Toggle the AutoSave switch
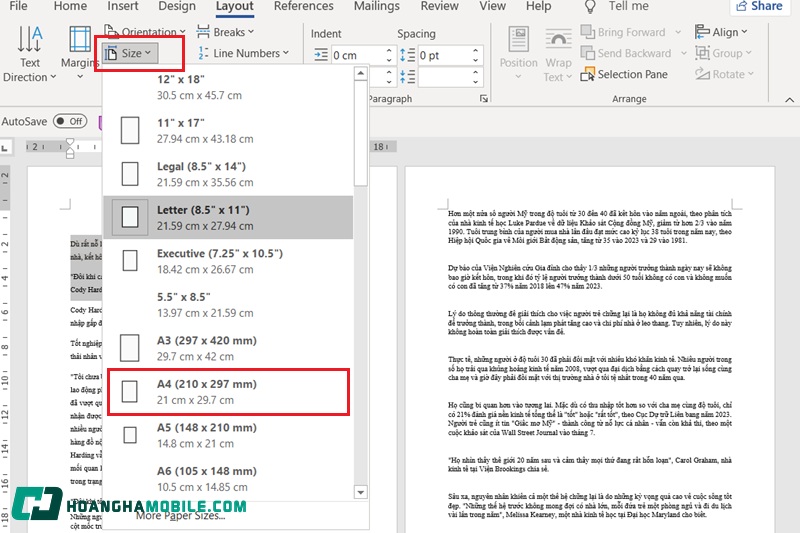The width and height of the screenshot is (800, 533). pyautogui.click(x=70, y=121)
